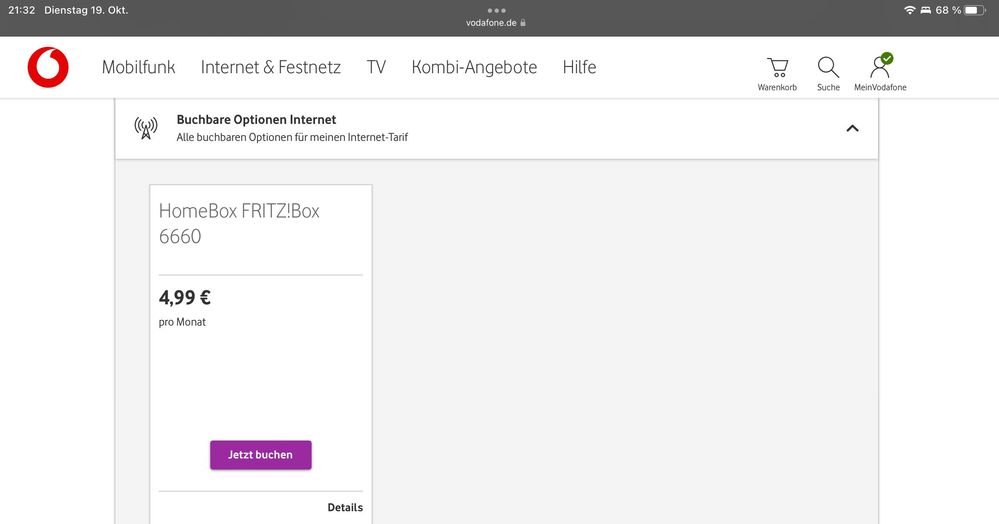
Task: Tap the Wi-Fi status icon
Action: pos(909,10)
